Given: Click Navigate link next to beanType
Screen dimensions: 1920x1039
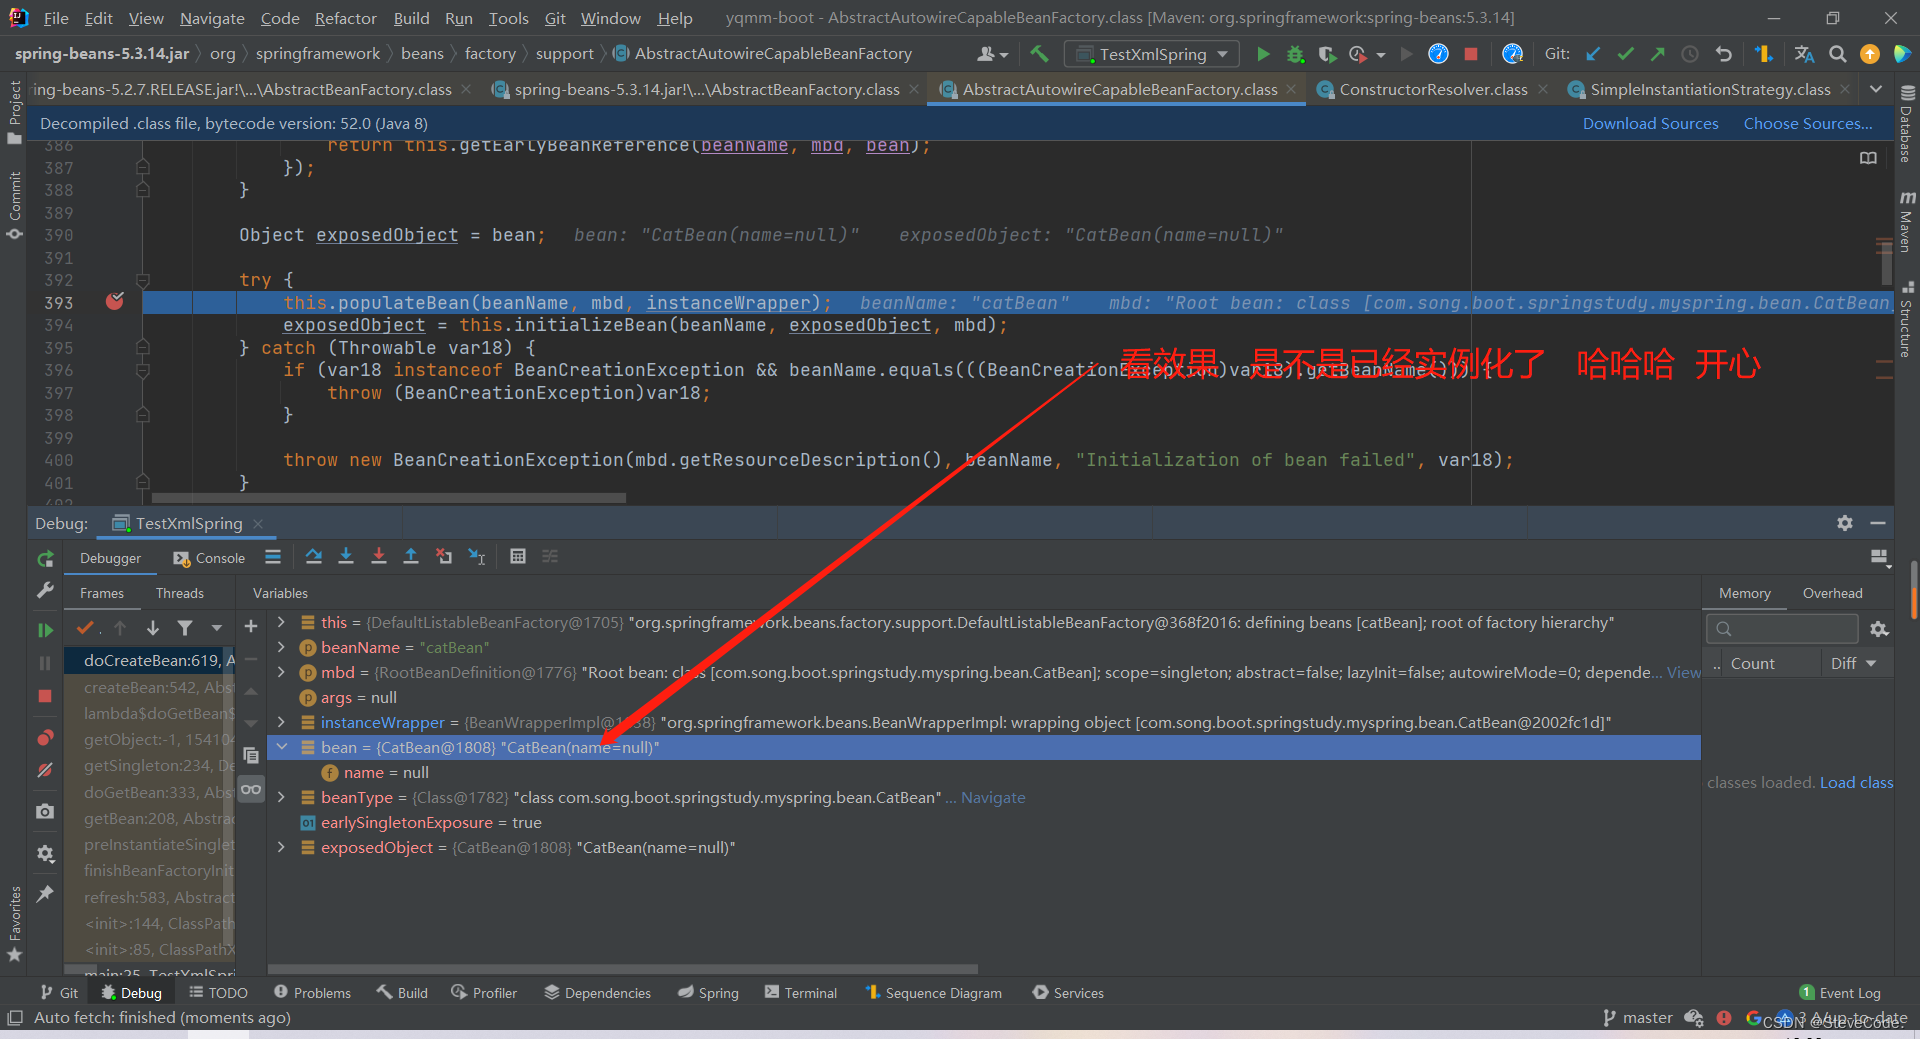Looking at the screenshot, I should coord(993,797).
